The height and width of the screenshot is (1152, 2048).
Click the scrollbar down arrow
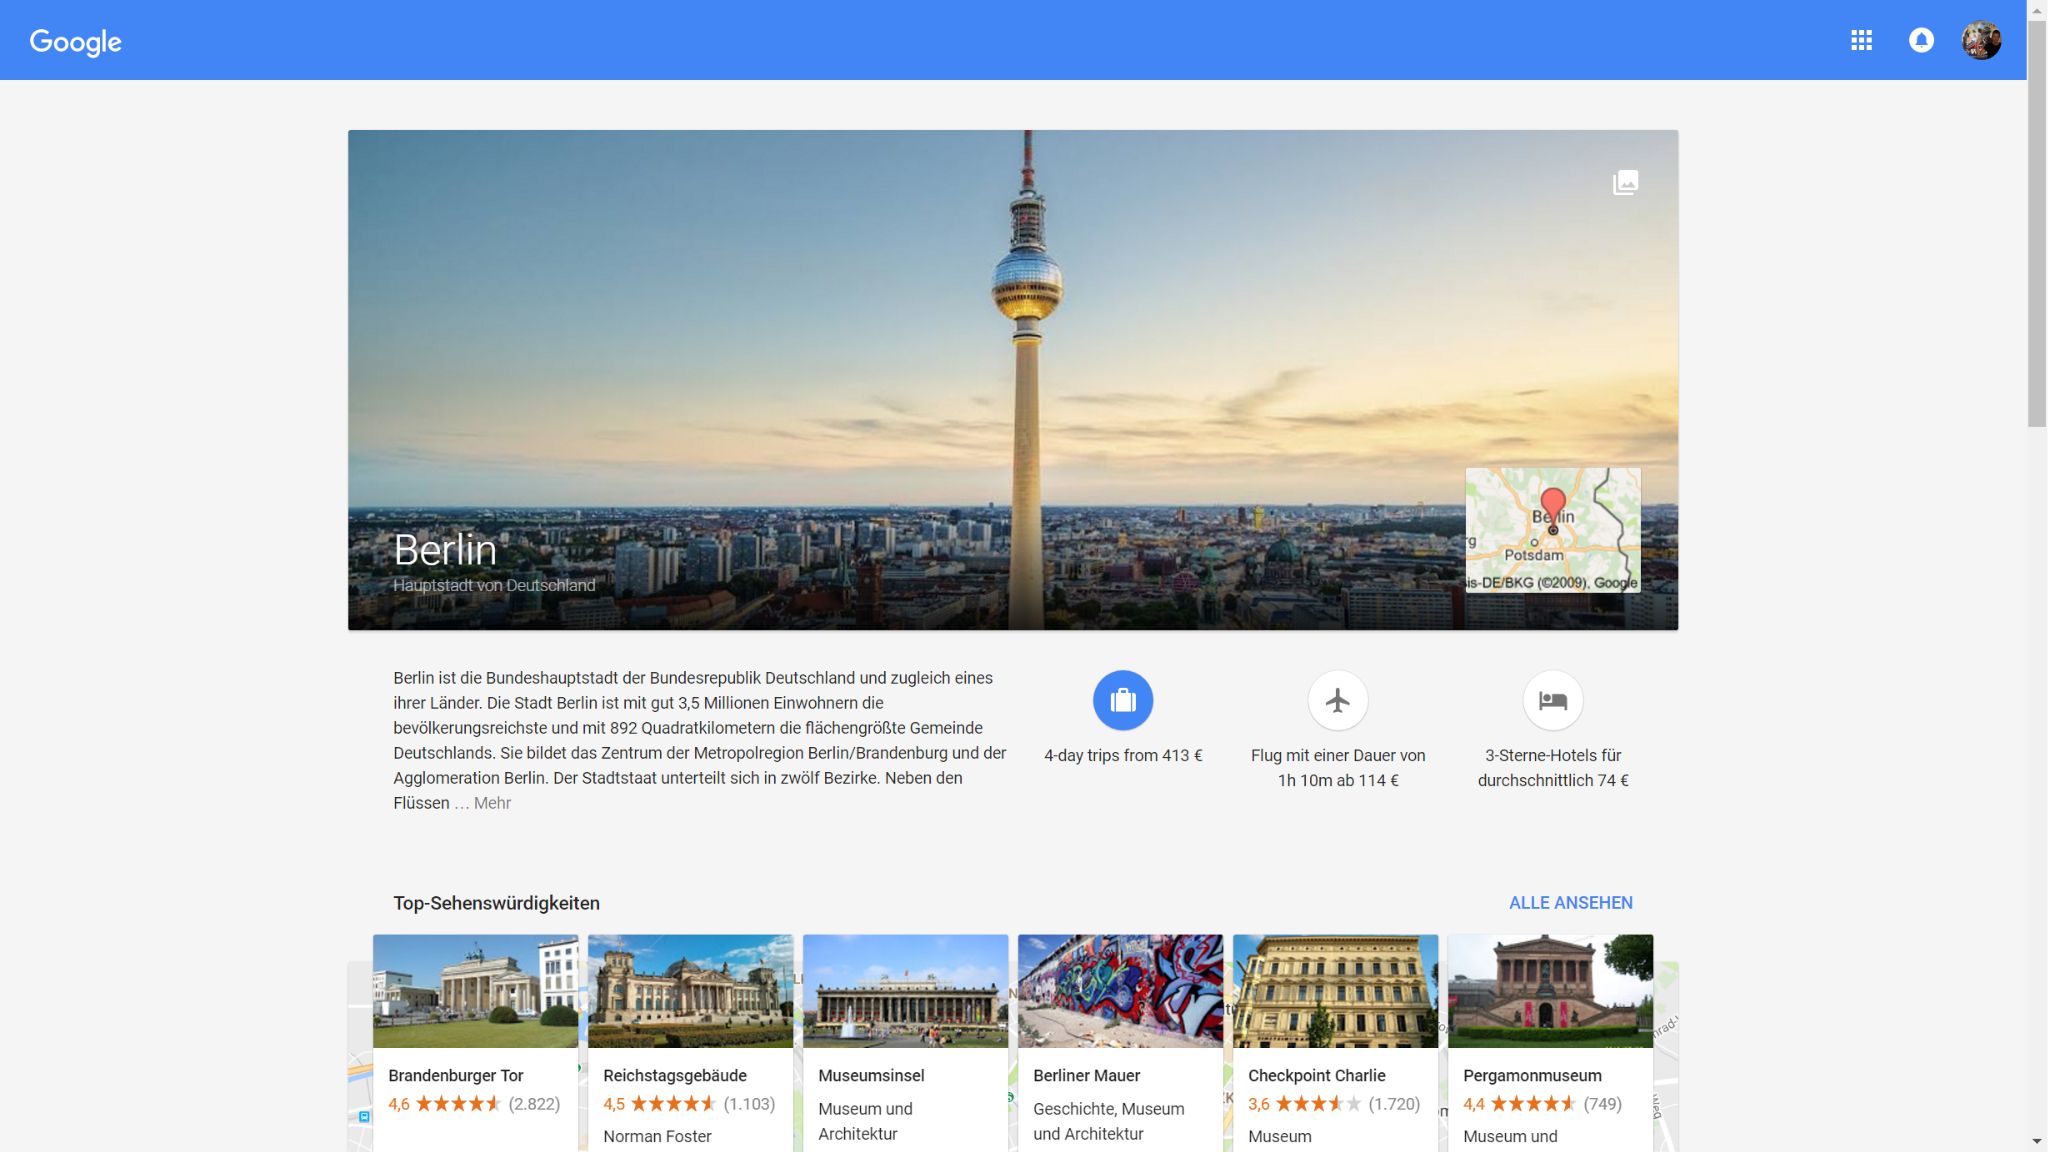2037,1141
